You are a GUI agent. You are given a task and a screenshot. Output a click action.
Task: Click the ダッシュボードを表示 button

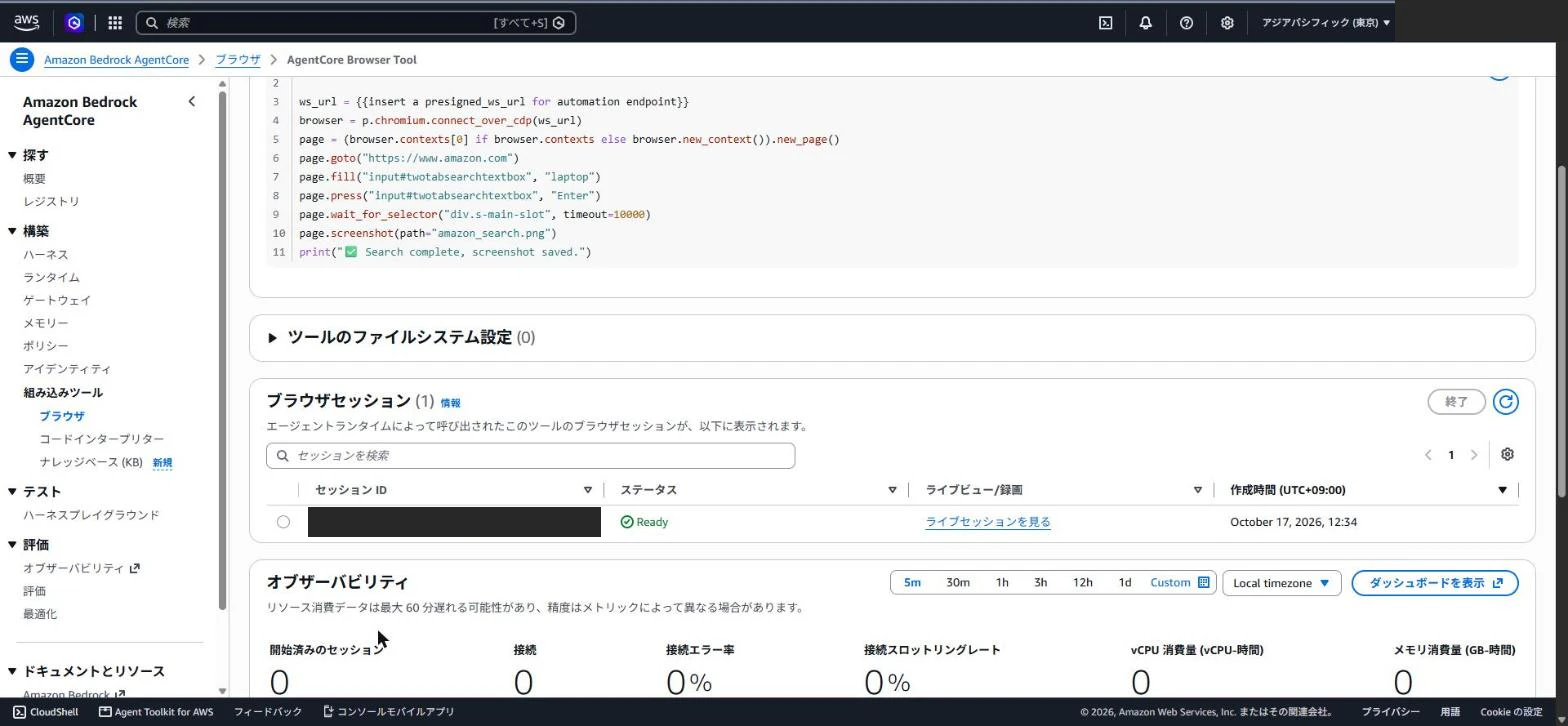[1435, 583]
